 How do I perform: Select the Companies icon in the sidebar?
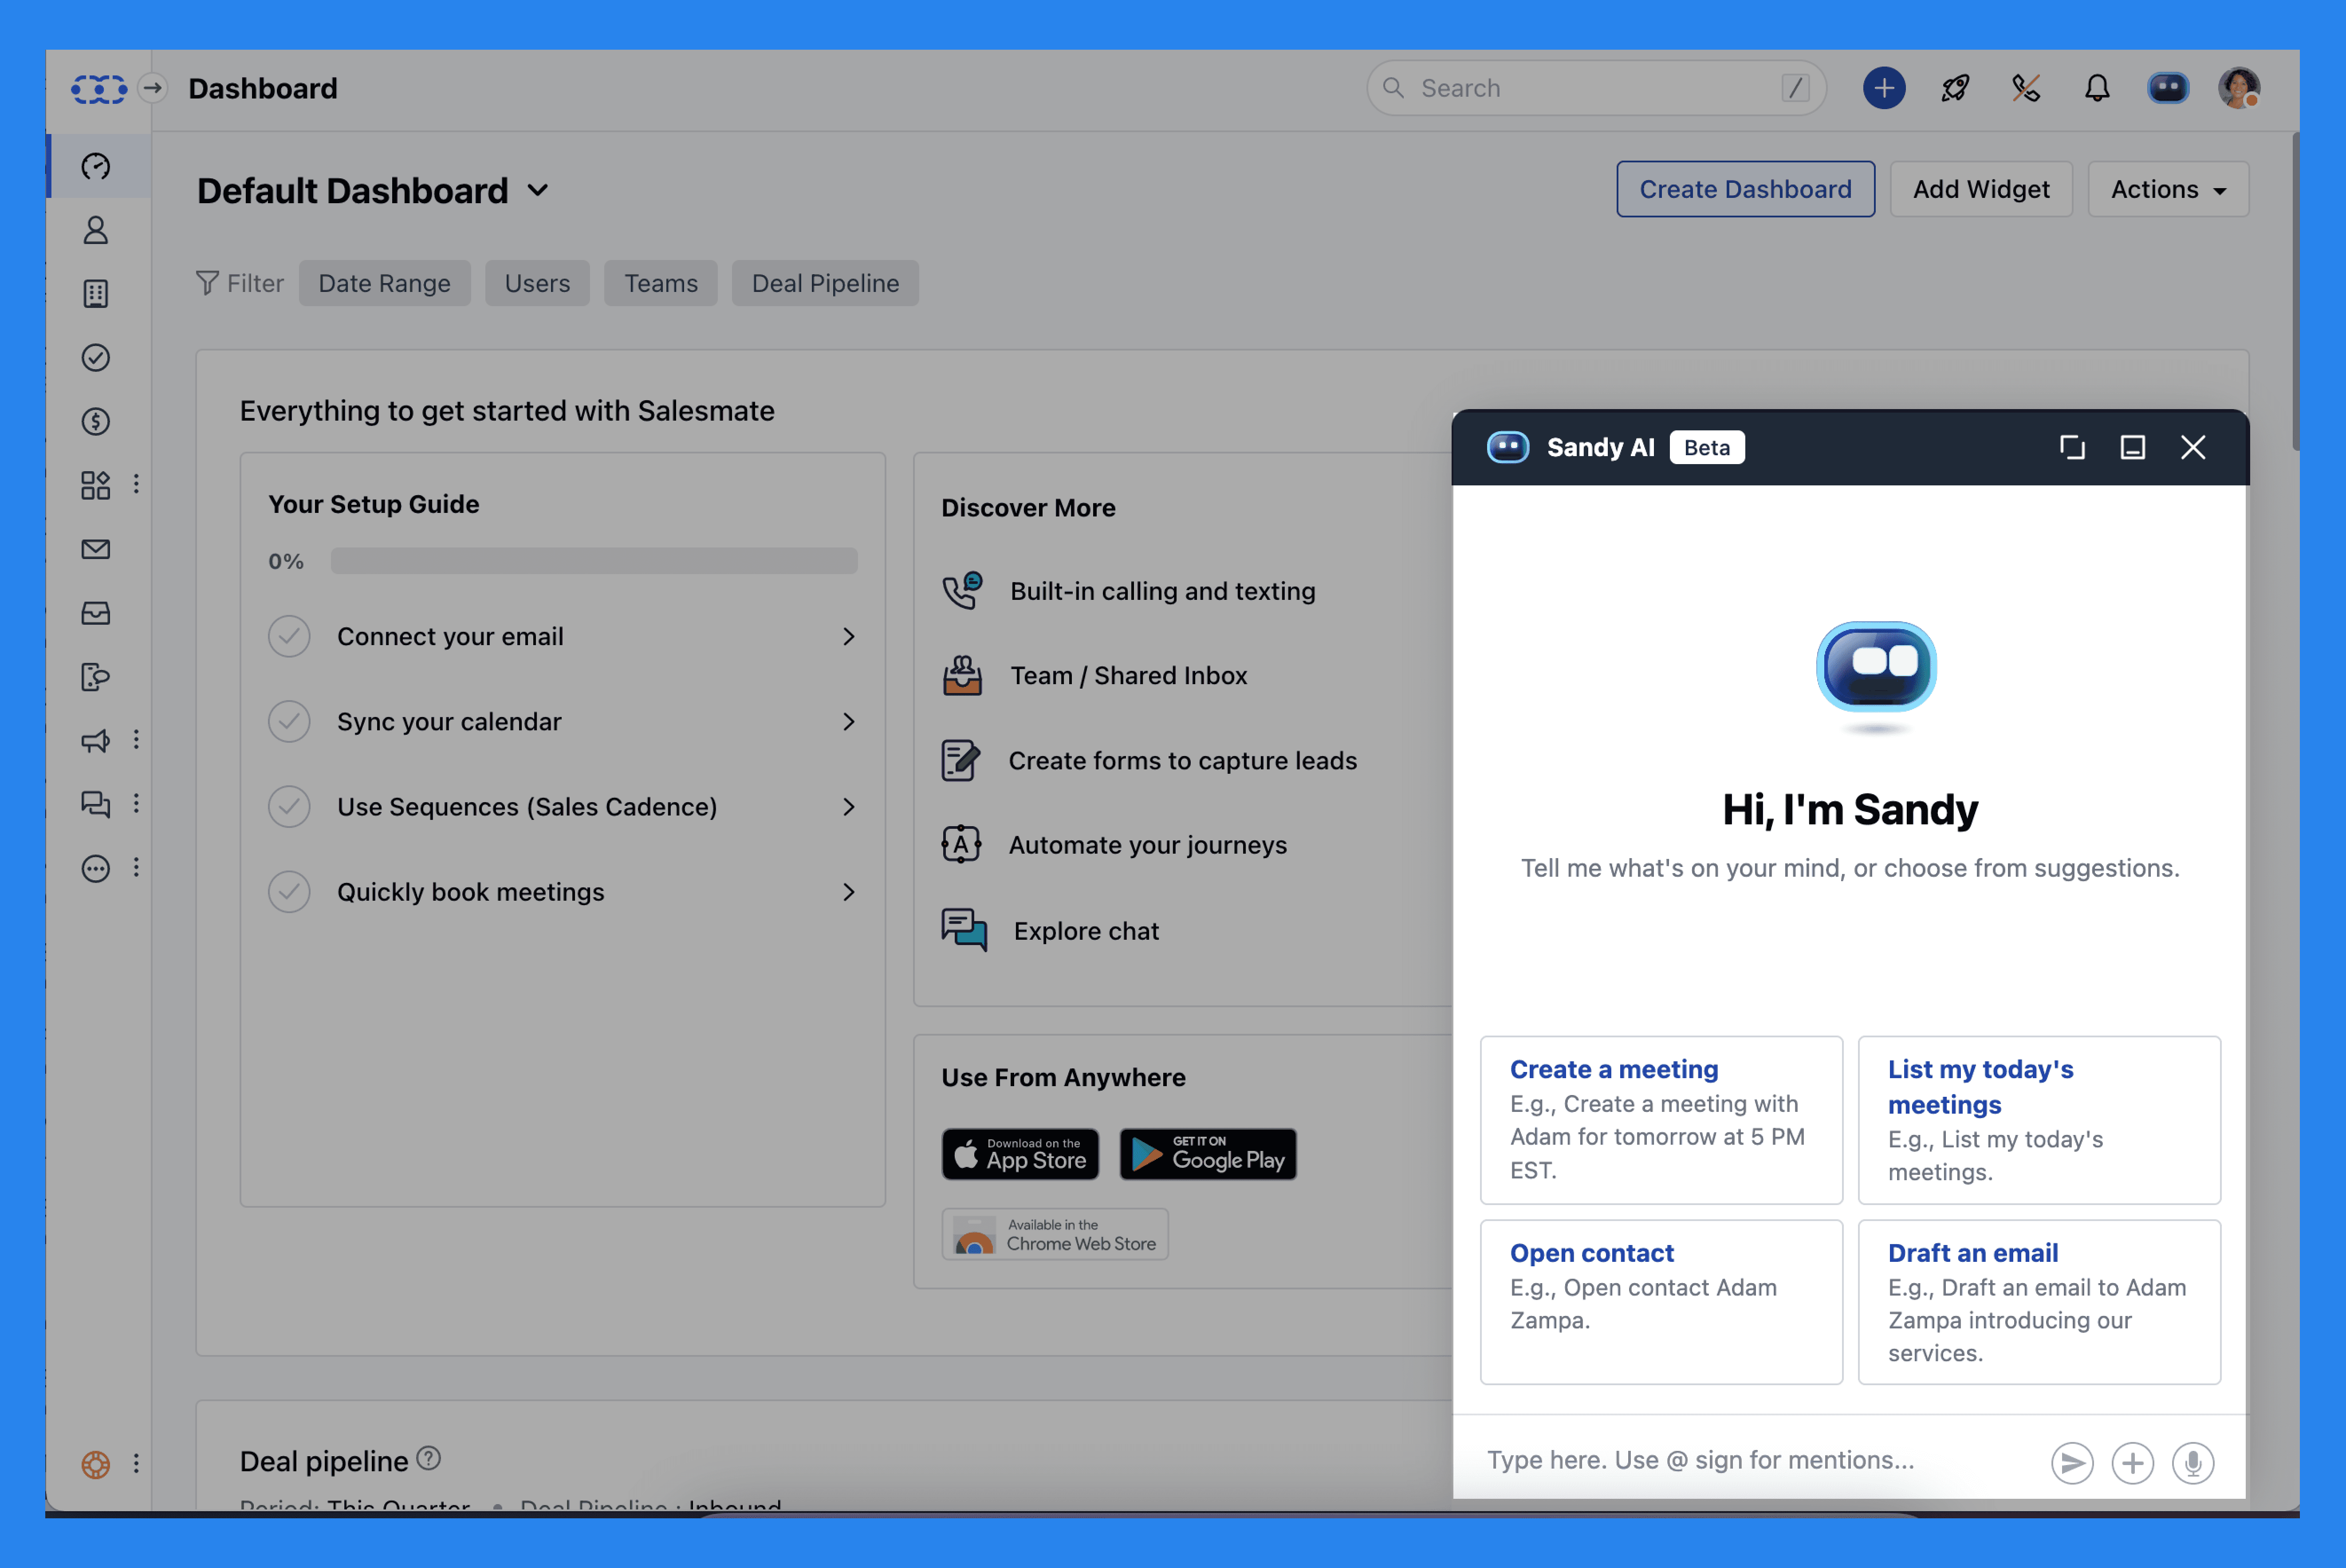96,293
